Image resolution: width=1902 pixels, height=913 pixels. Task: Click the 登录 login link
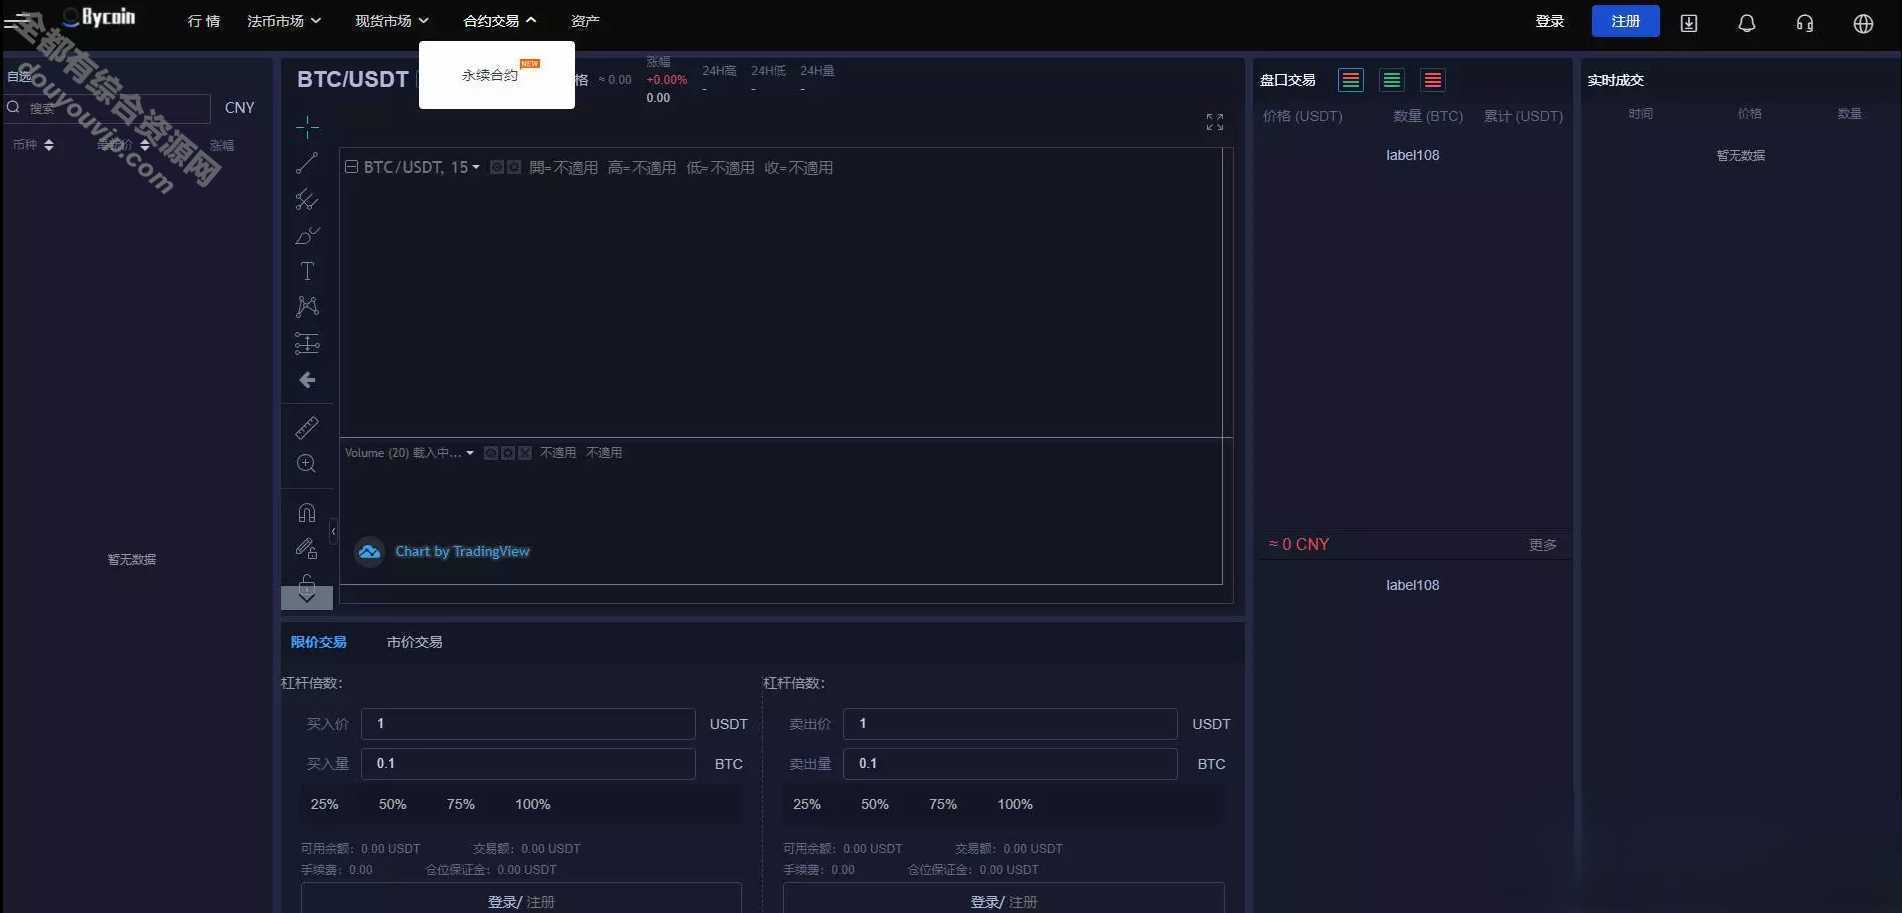coord(1550,21)
